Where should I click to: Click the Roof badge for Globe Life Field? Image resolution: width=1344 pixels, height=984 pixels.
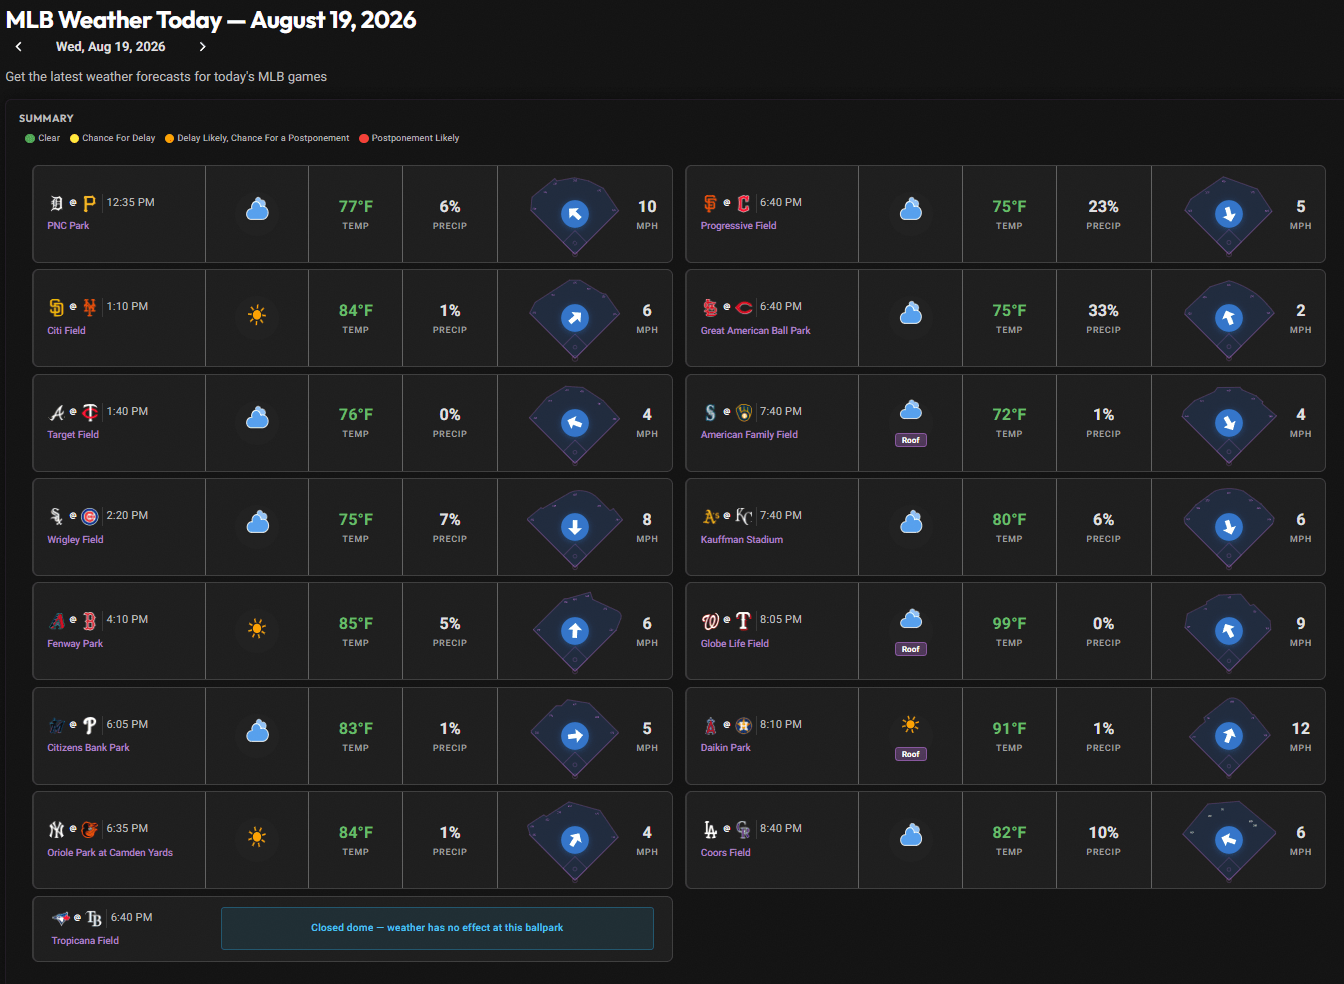pos(910,649)
